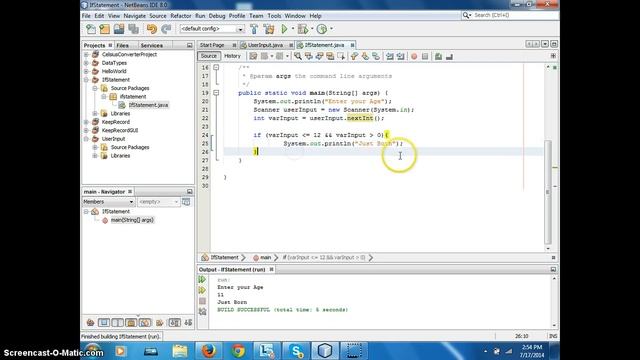Expand the CelsiusConverterProject tree node
This screenshot has height=360, width=640.
click(86, 54)
